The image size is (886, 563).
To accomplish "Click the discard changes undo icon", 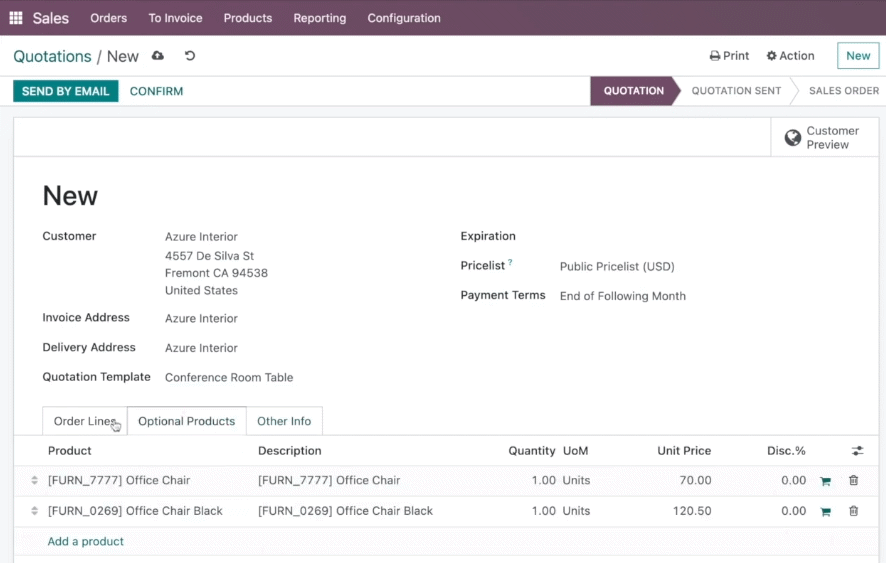I will 190,55.
